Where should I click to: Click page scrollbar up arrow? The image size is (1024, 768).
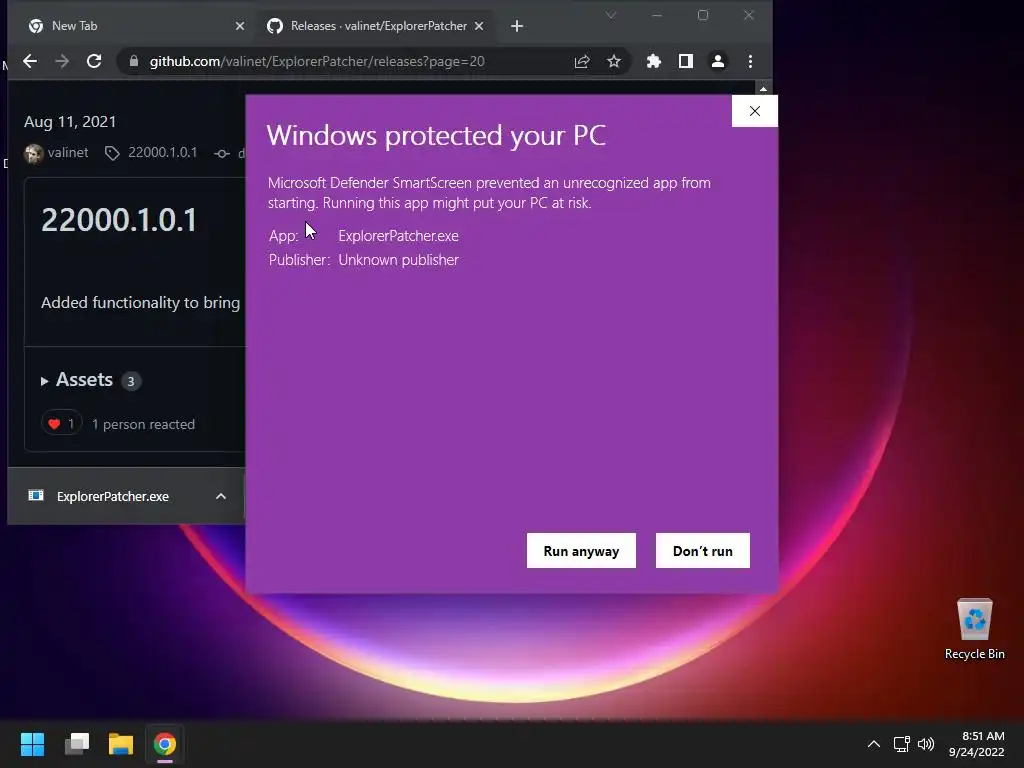(763, 89)
